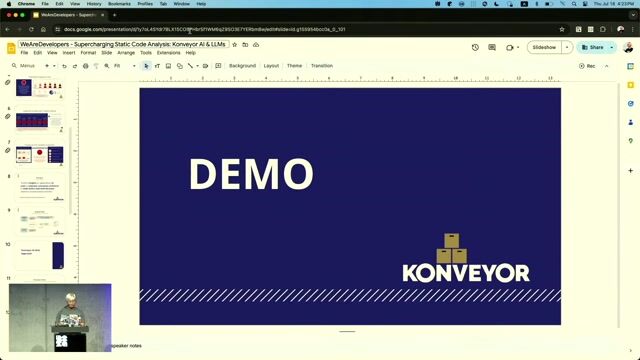640x360 pixels.
Task: Open Tasks in side panel
Action: tap(631, 104)
